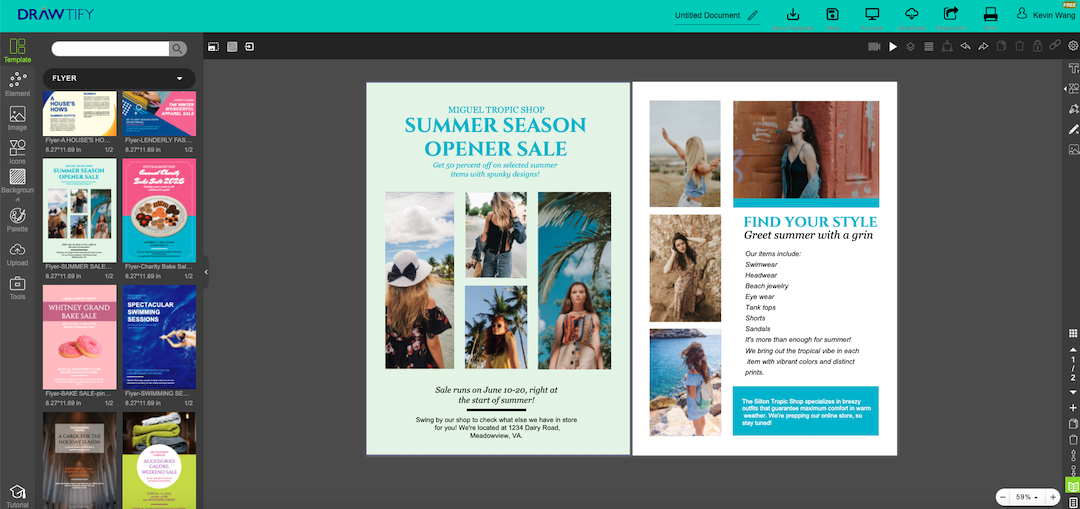
Task: Expand the FLYER category dropdown
Action: (119, 79)
